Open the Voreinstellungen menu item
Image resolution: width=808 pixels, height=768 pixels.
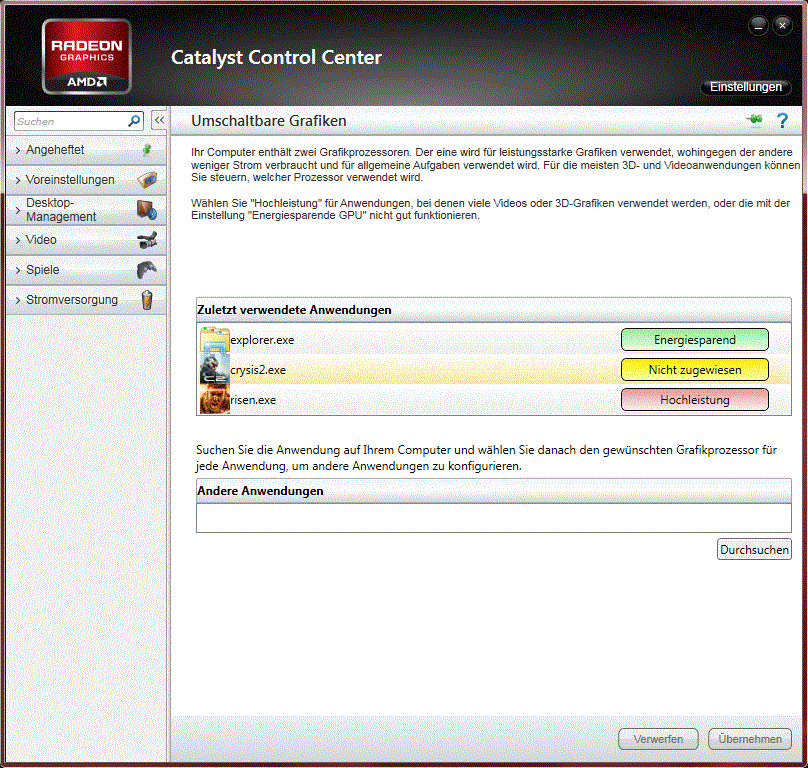pos(86,180)
